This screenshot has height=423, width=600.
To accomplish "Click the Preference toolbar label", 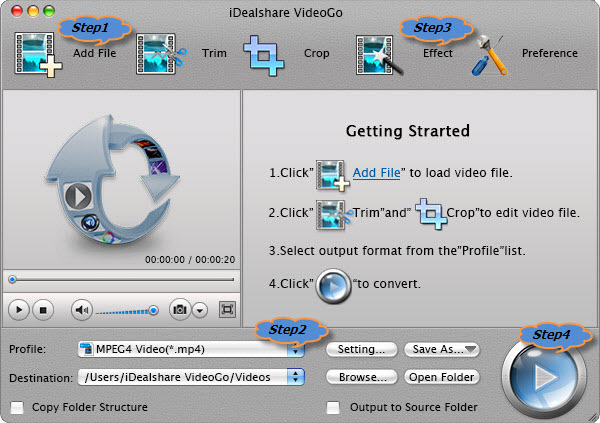I will (x=550, y=53).
